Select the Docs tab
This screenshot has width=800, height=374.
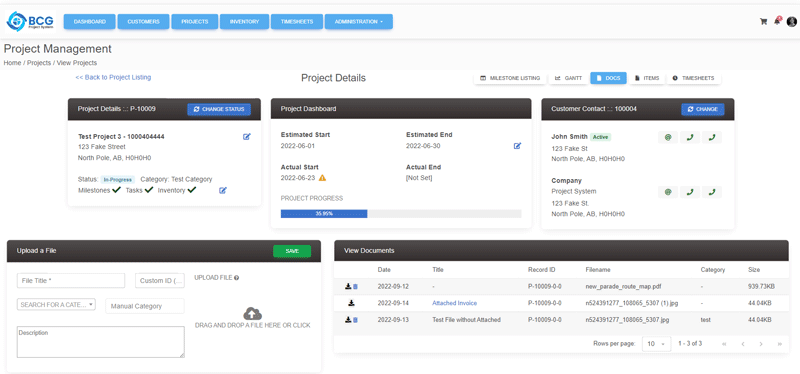tap(608, 78)
